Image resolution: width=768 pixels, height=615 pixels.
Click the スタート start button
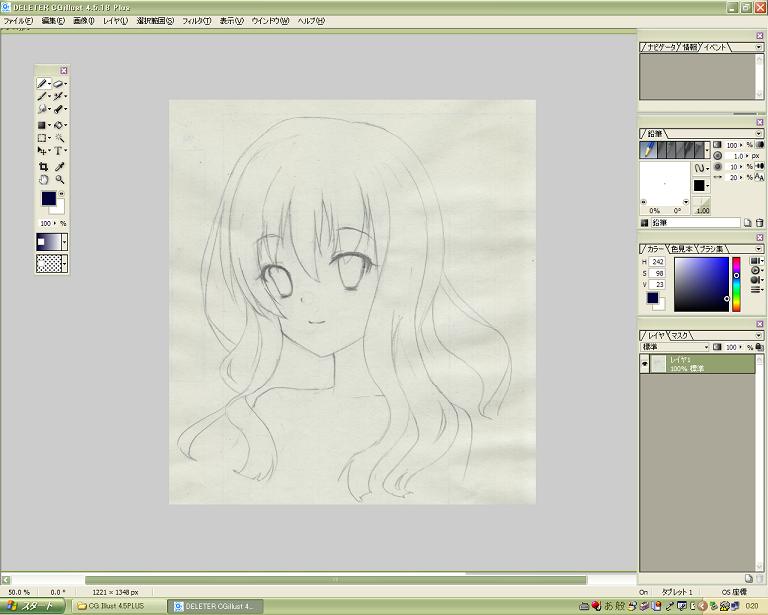click(32, 606)
